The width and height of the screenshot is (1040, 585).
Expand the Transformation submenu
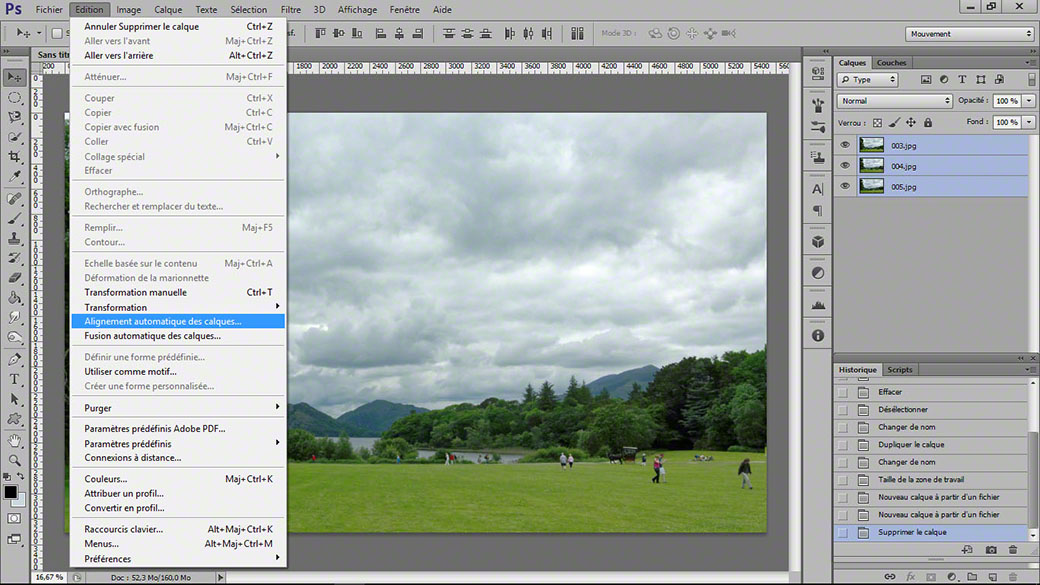tap(178, 307)
